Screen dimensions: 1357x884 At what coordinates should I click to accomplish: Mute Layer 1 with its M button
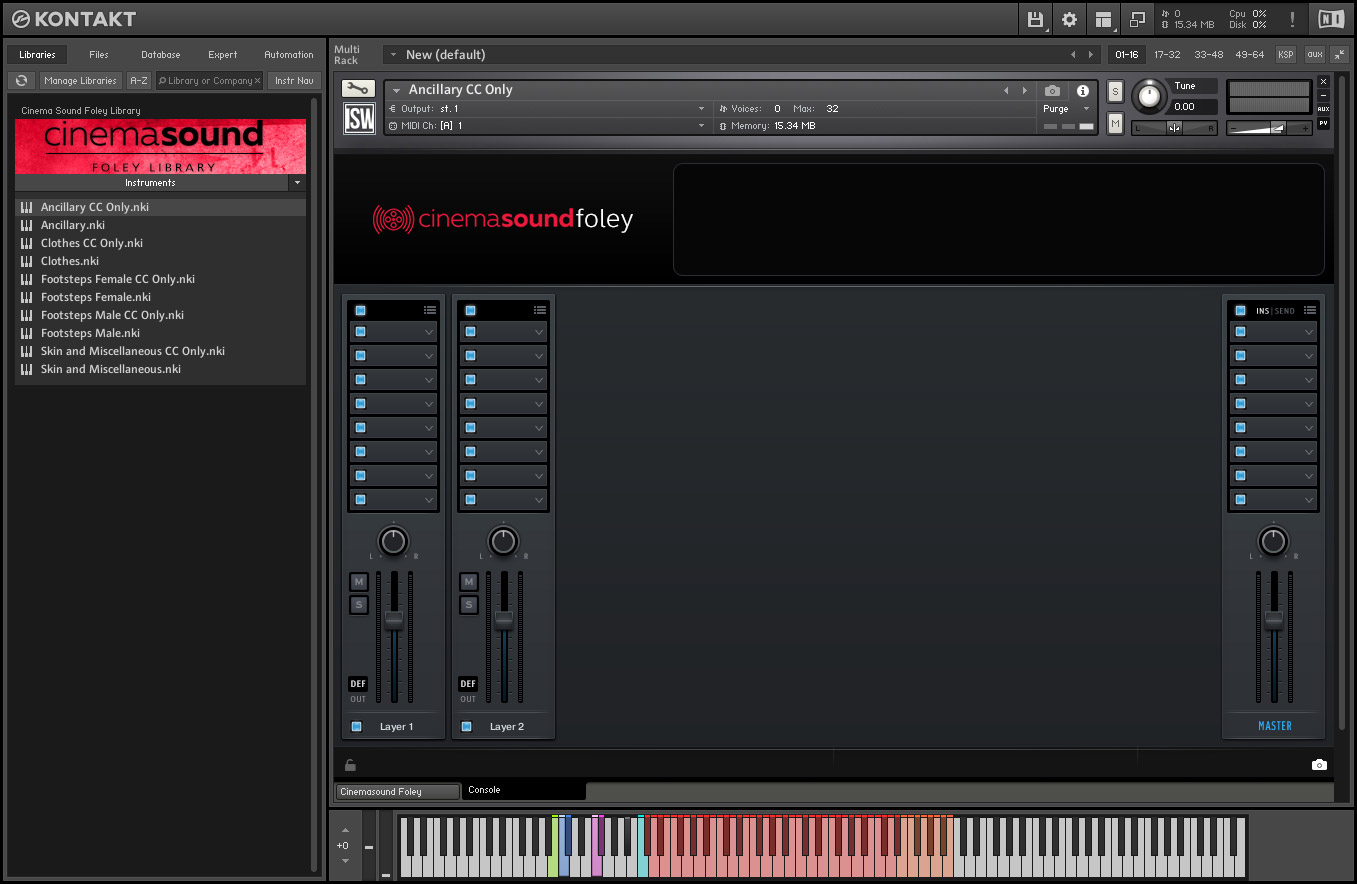[359, 582]
